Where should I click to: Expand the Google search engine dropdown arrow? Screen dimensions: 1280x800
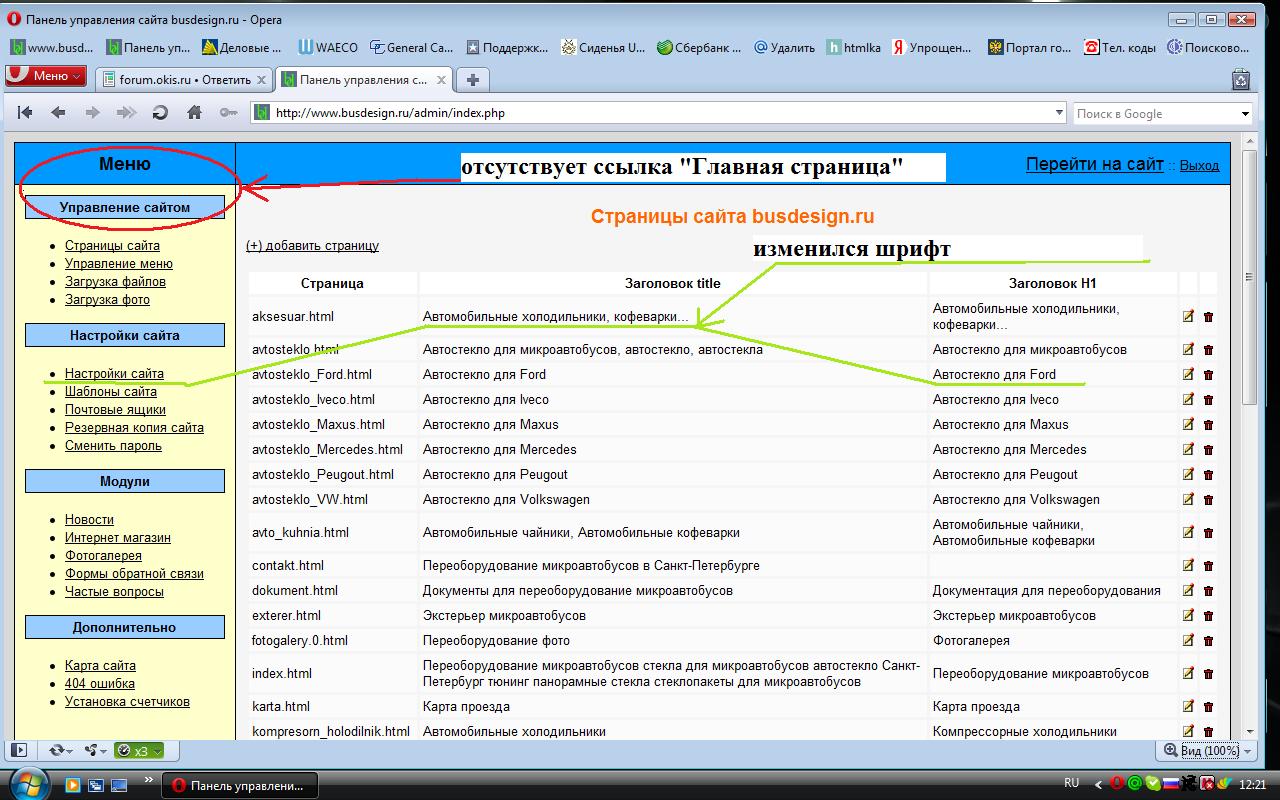coord(1245,114)
